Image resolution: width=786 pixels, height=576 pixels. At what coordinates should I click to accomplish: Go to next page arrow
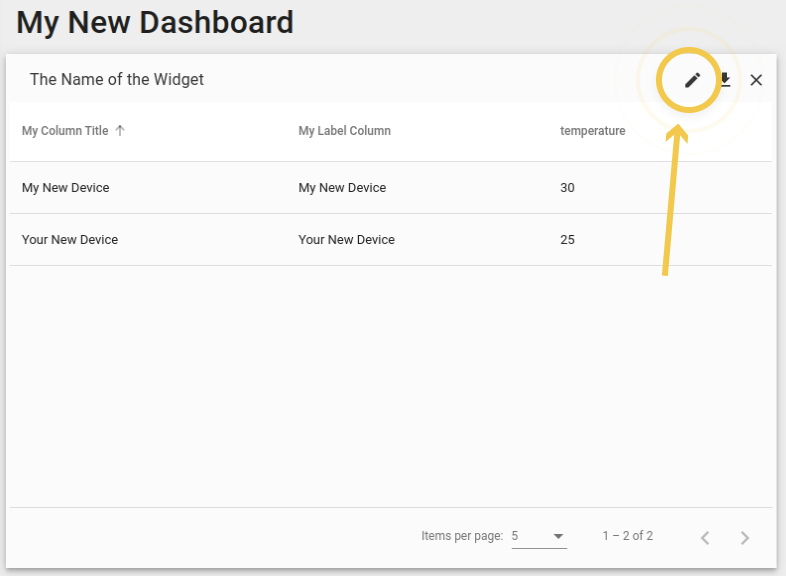pyautogui.click(x=745, y=537)
